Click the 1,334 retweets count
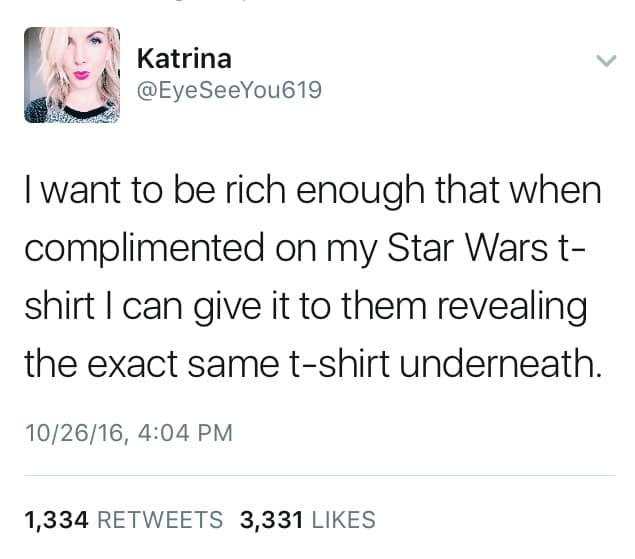635x559 pixels. click(x=56, y=520)
